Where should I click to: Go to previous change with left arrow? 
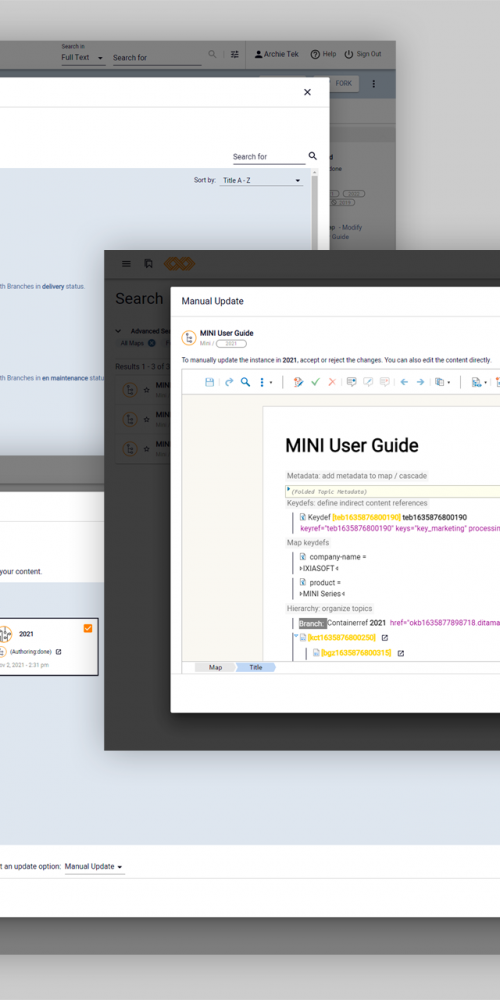click(x=404, y=382)
